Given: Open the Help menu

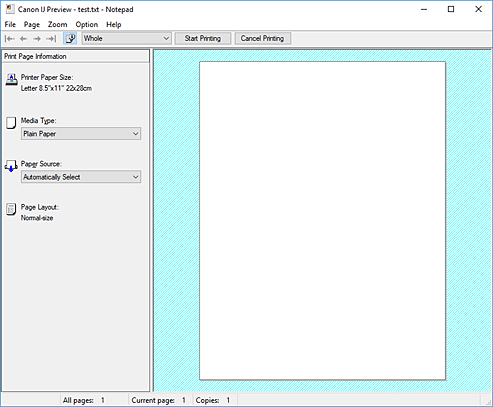Looking at the screenshot, I should click(x=114, y=24).
